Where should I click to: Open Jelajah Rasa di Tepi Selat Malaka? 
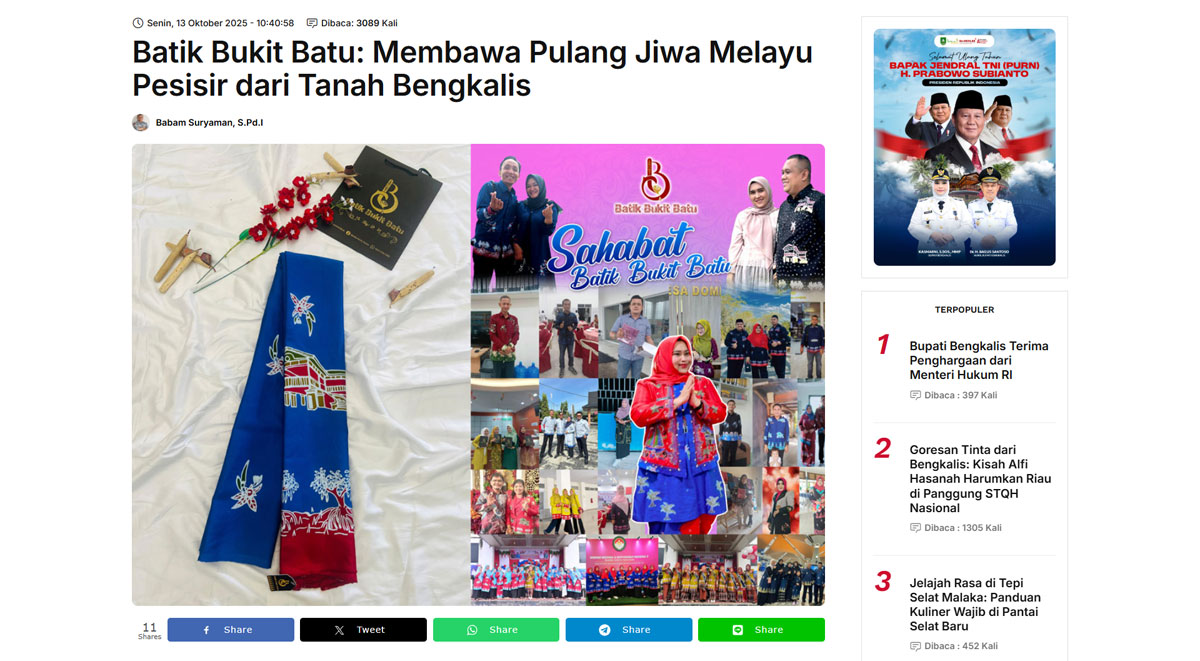click(x=975, y=605)
